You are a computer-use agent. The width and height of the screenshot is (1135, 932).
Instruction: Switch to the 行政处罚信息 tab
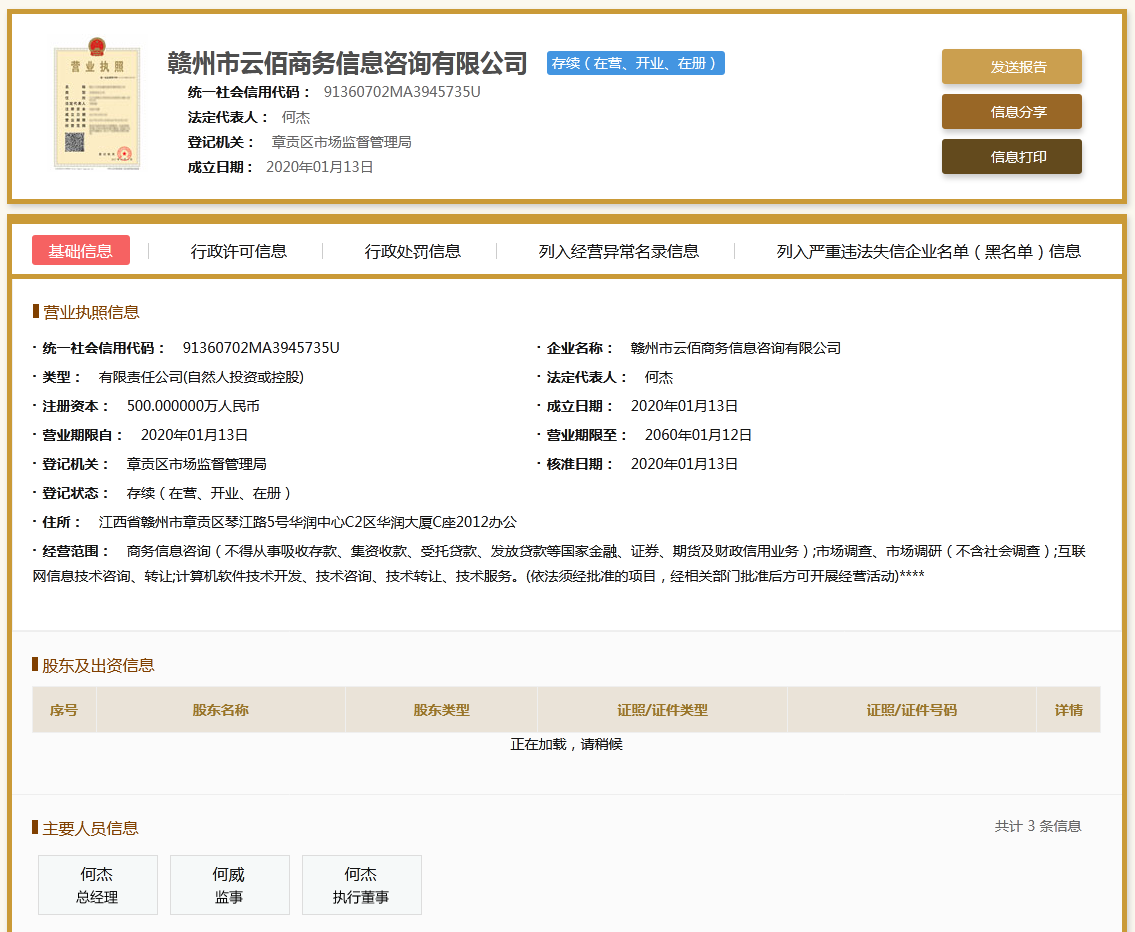click(414, 251)
